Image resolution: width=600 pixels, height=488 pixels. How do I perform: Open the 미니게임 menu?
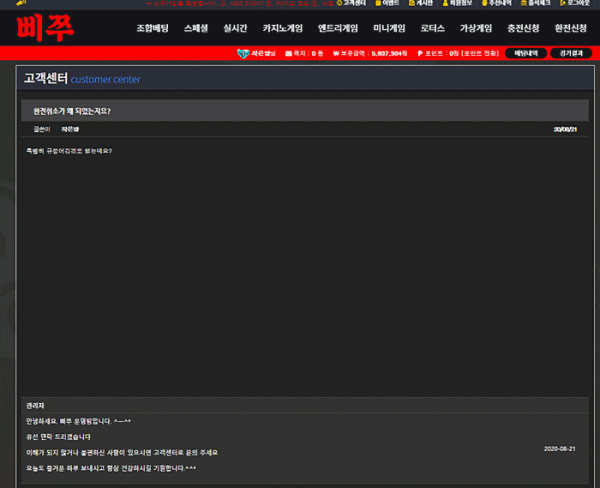[389, 28]
